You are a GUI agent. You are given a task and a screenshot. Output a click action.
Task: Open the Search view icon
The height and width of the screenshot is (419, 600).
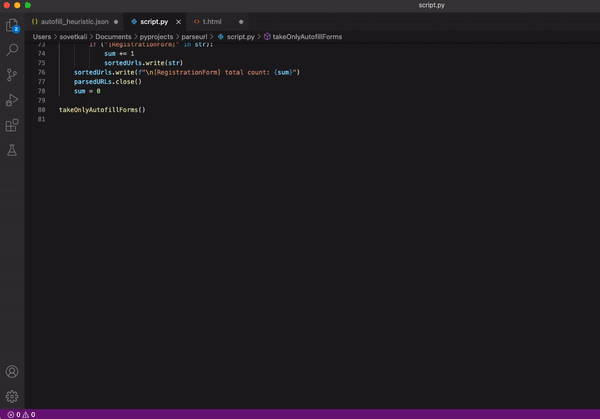point(12,50)
